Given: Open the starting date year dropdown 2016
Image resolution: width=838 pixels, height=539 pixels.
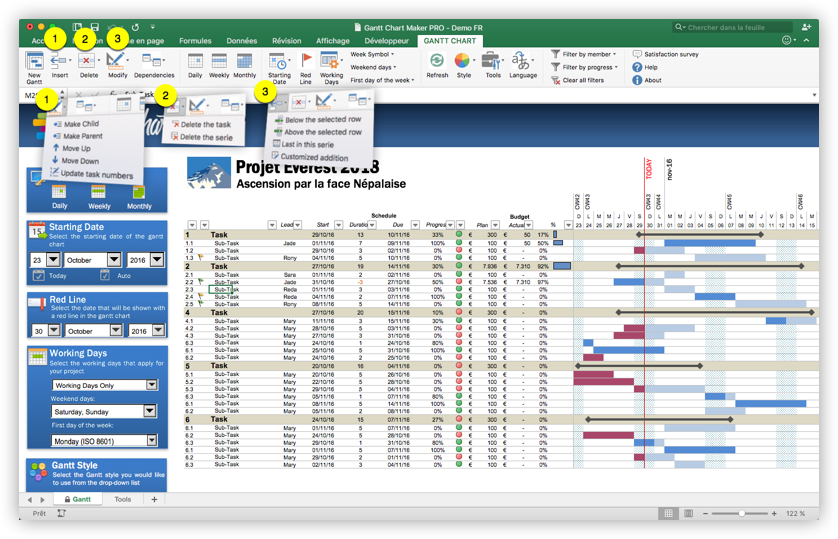Looking at the screenshot, I should 157,260.
